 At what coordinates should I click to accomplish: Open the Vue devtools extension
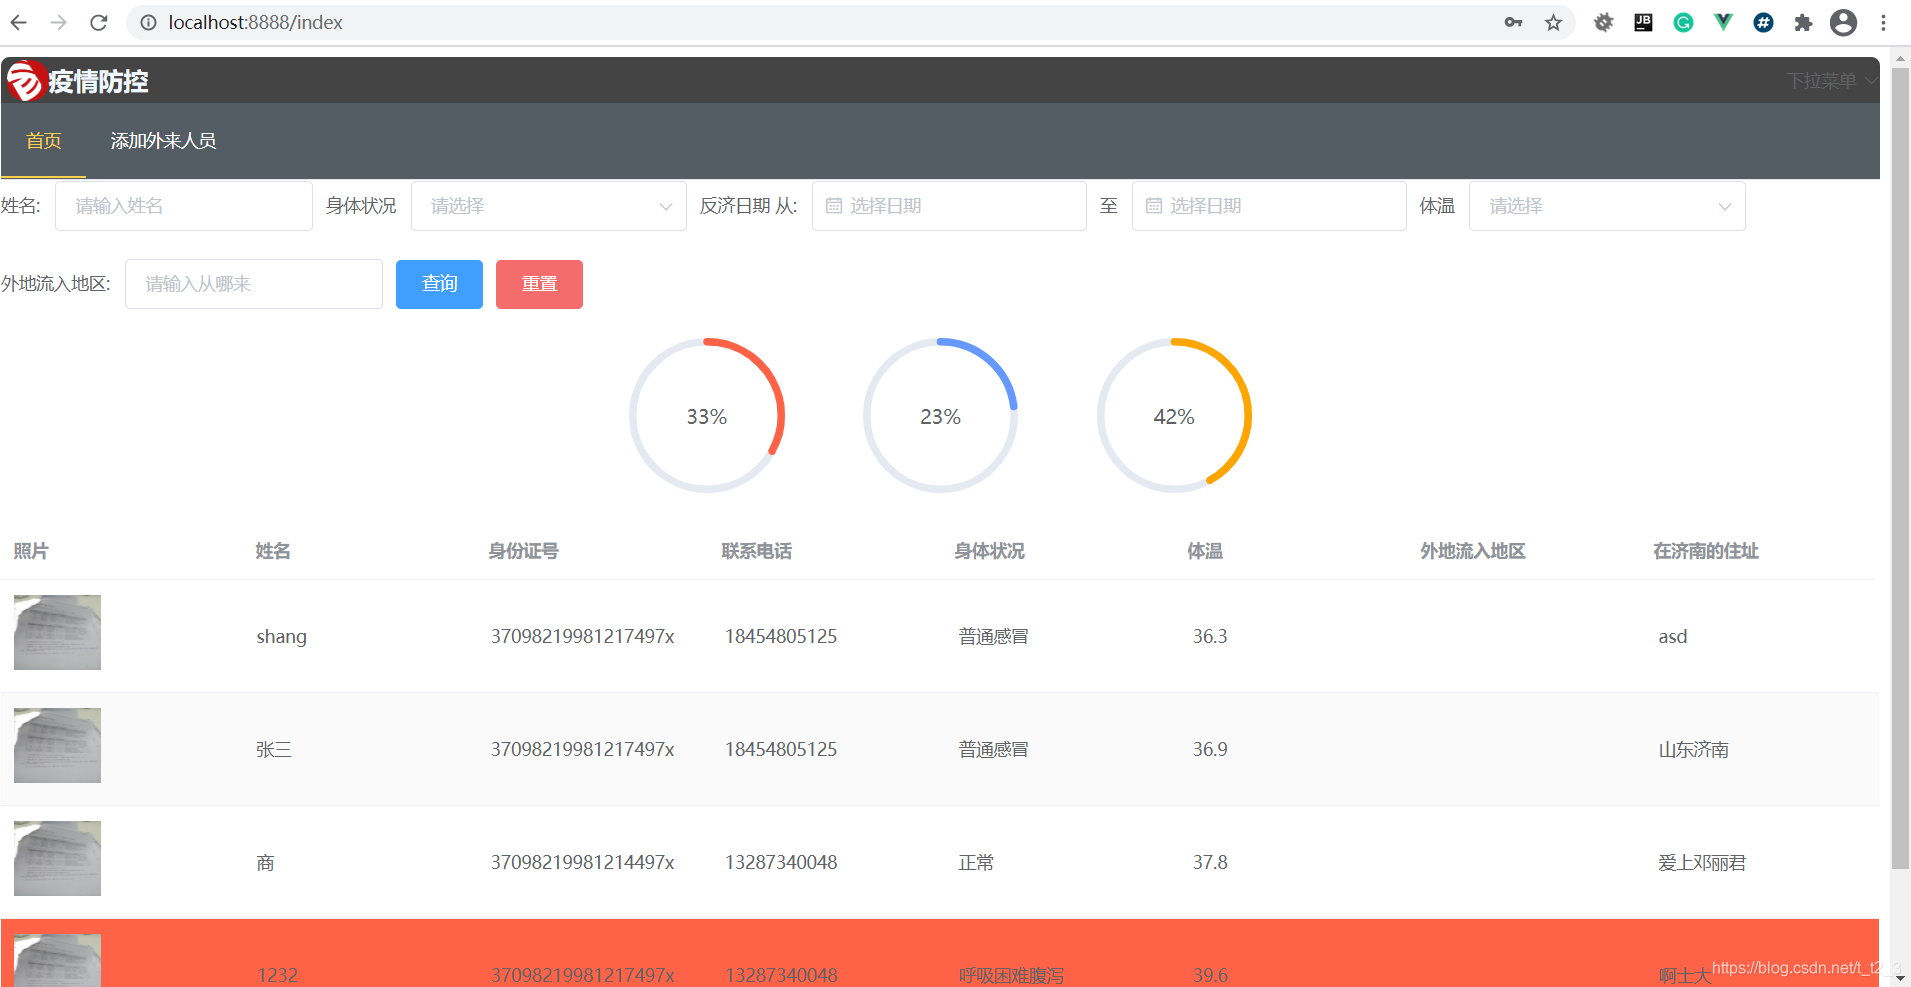click(1723, 22)
